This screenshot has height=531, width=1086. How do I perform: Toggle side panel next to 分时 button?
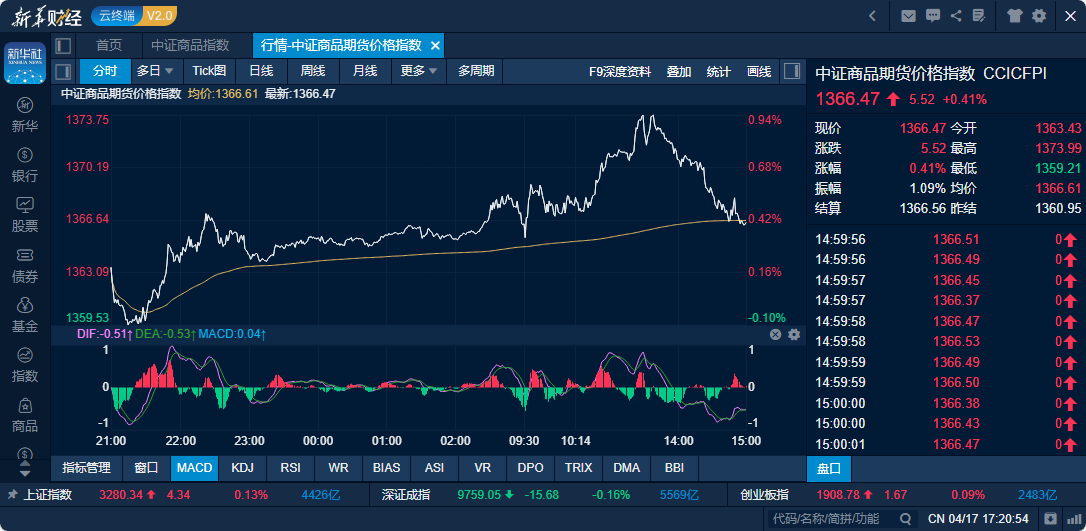[x=63, y=71]
